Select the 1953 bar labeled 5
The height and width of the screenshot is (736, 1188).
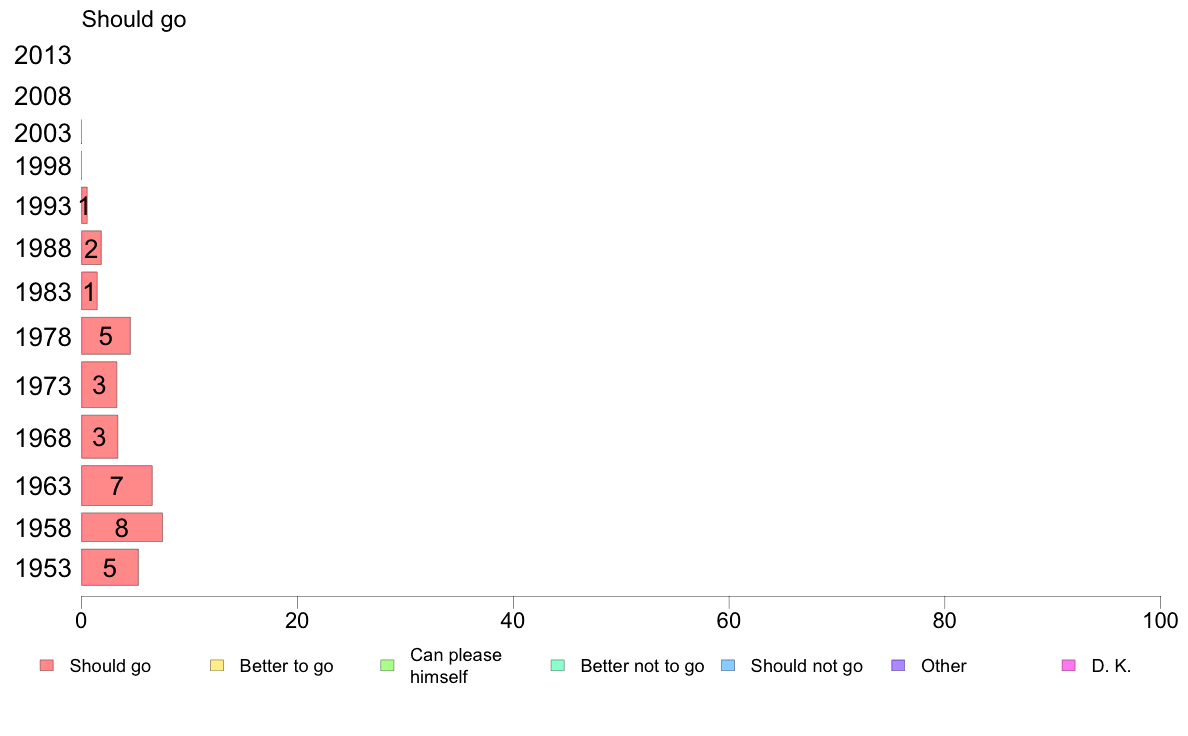(110, 567)
